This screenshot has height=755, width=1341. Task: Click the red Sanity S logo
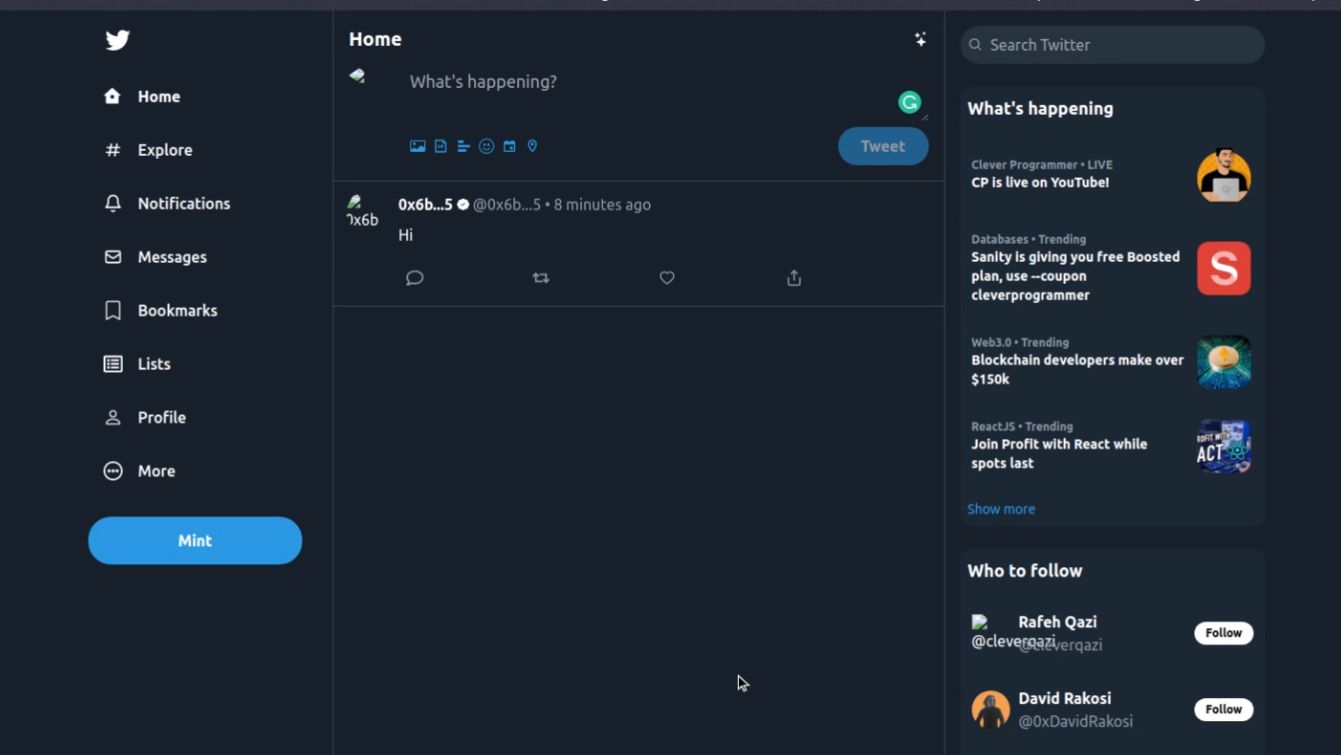1224,268
